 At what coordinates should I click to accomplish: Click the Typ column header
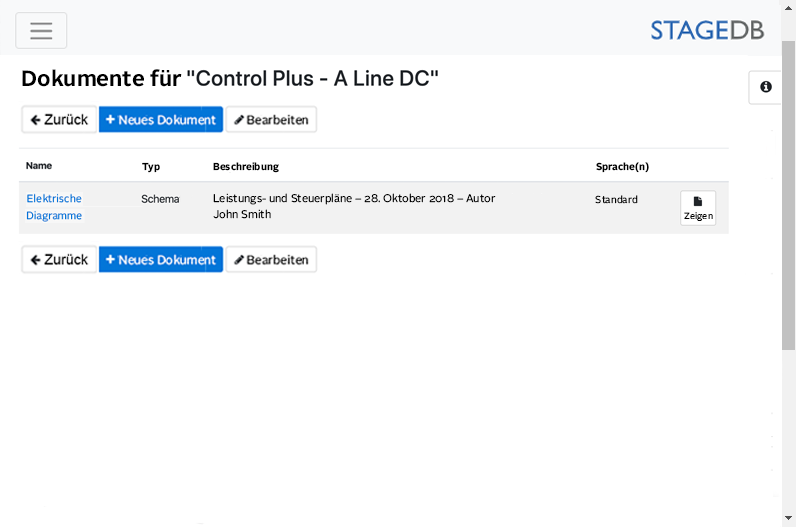tap(151, 167)
